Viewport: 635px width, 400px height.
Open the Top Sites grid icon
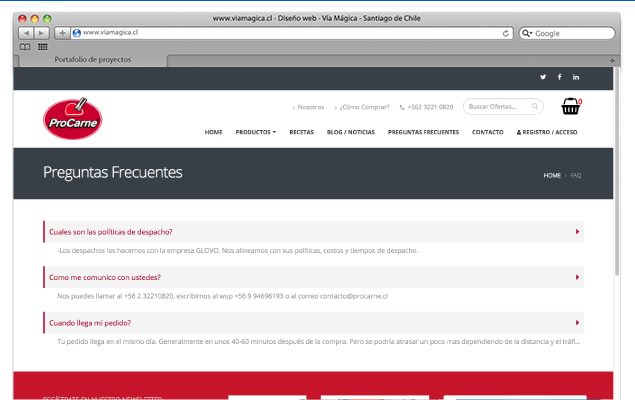click(x=43, y=46)
